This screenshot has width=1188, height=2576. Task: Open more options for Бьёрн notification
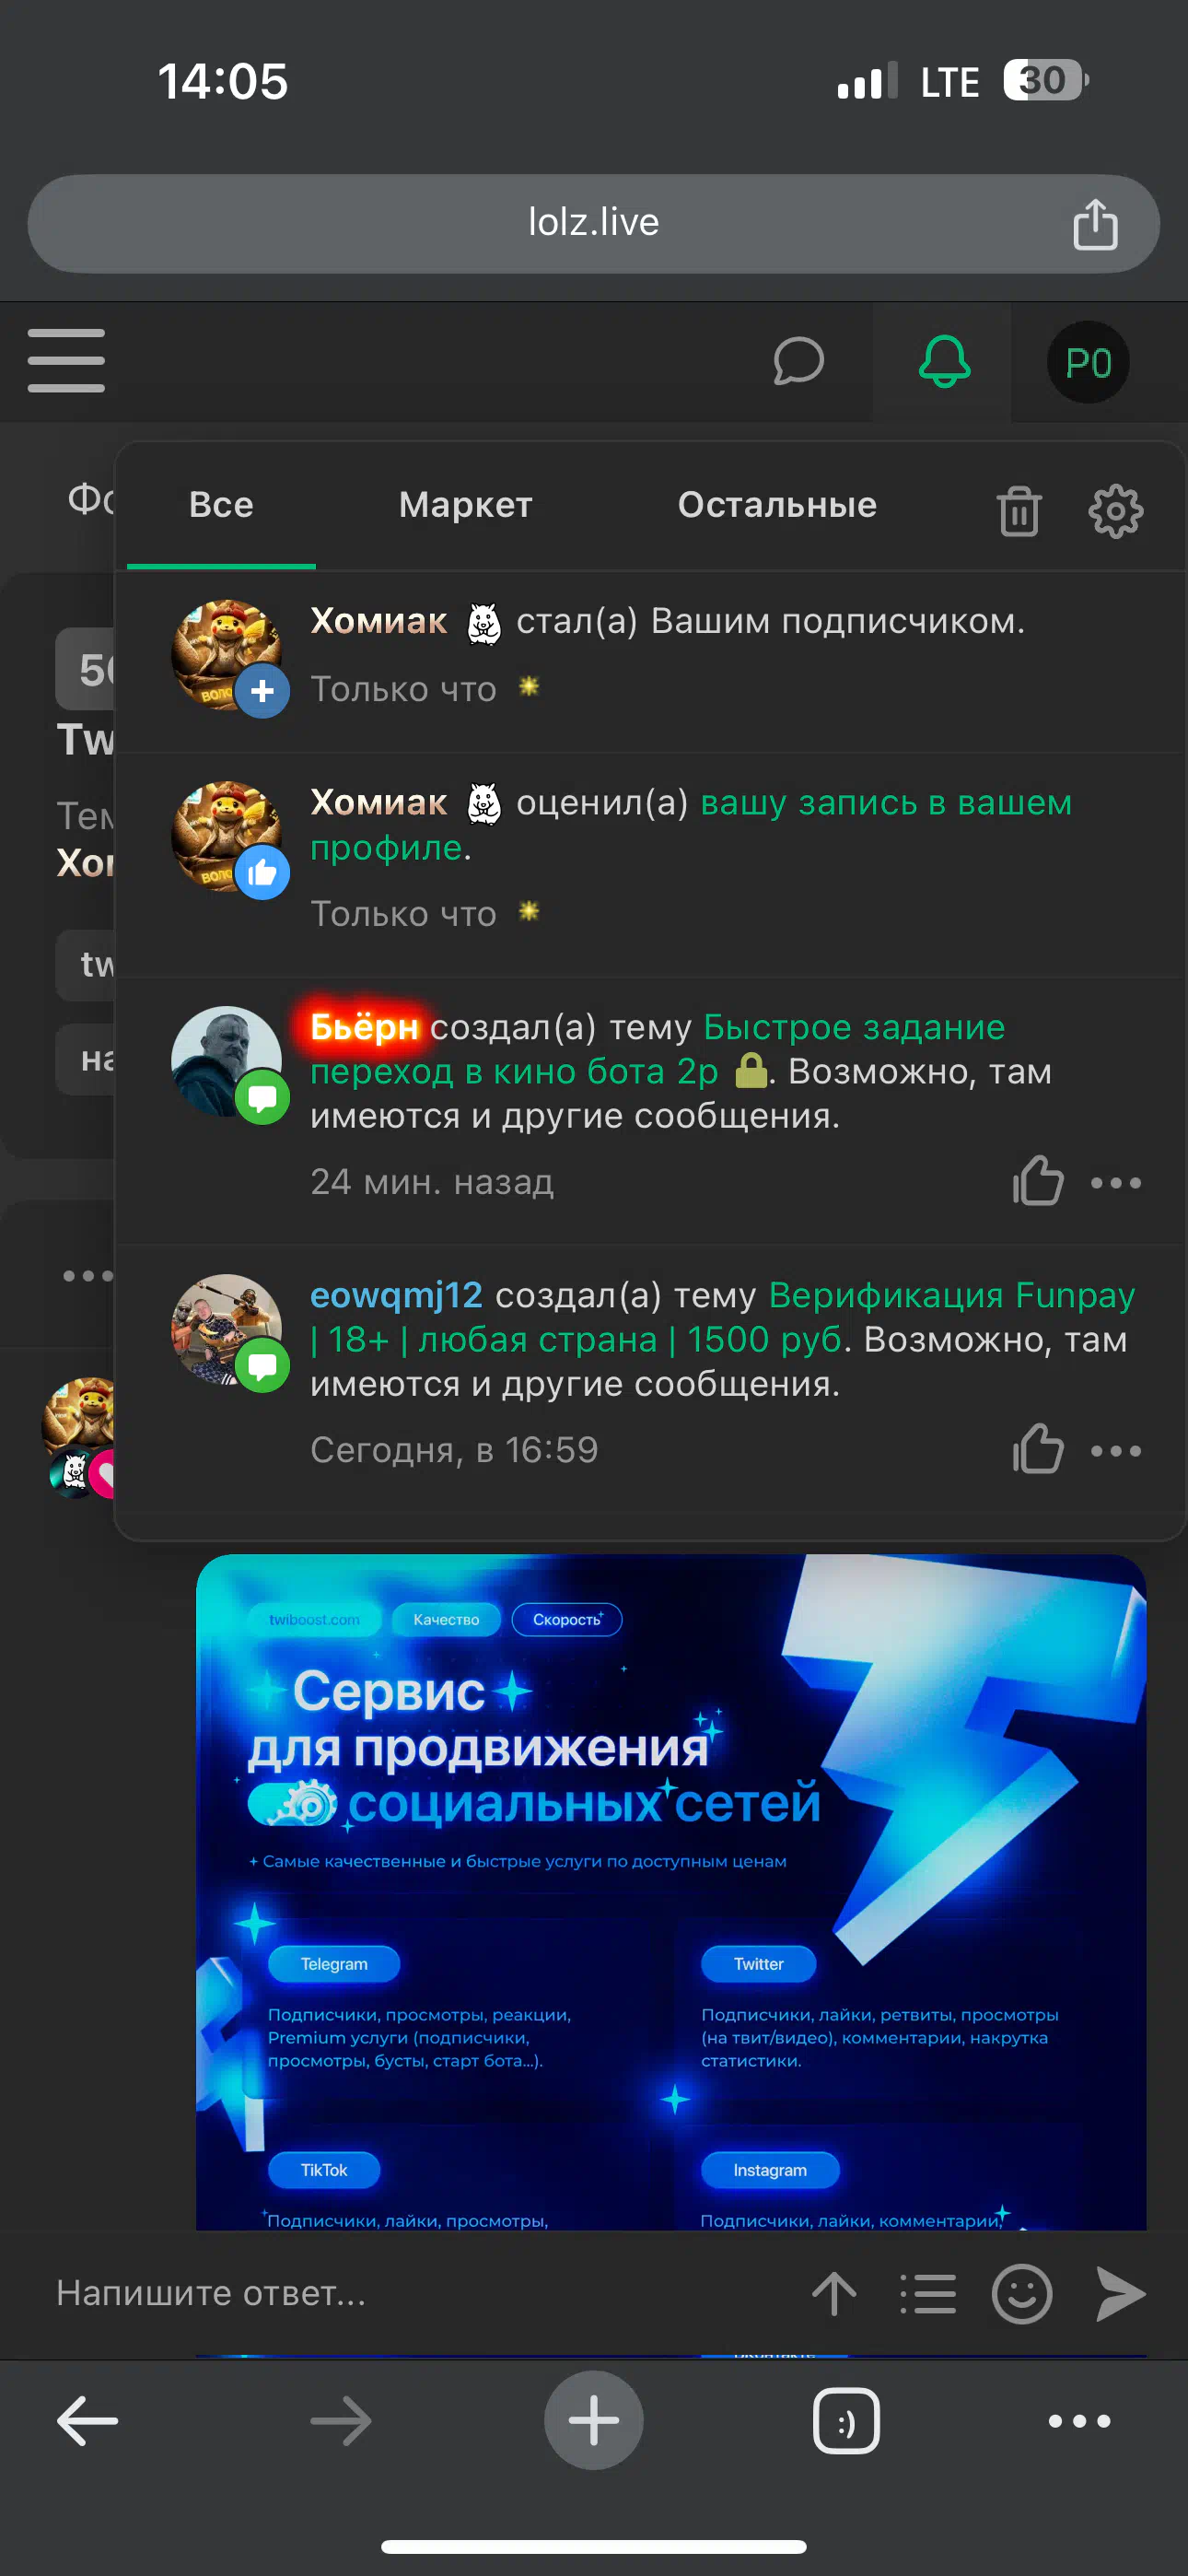click(1115, 1183)
